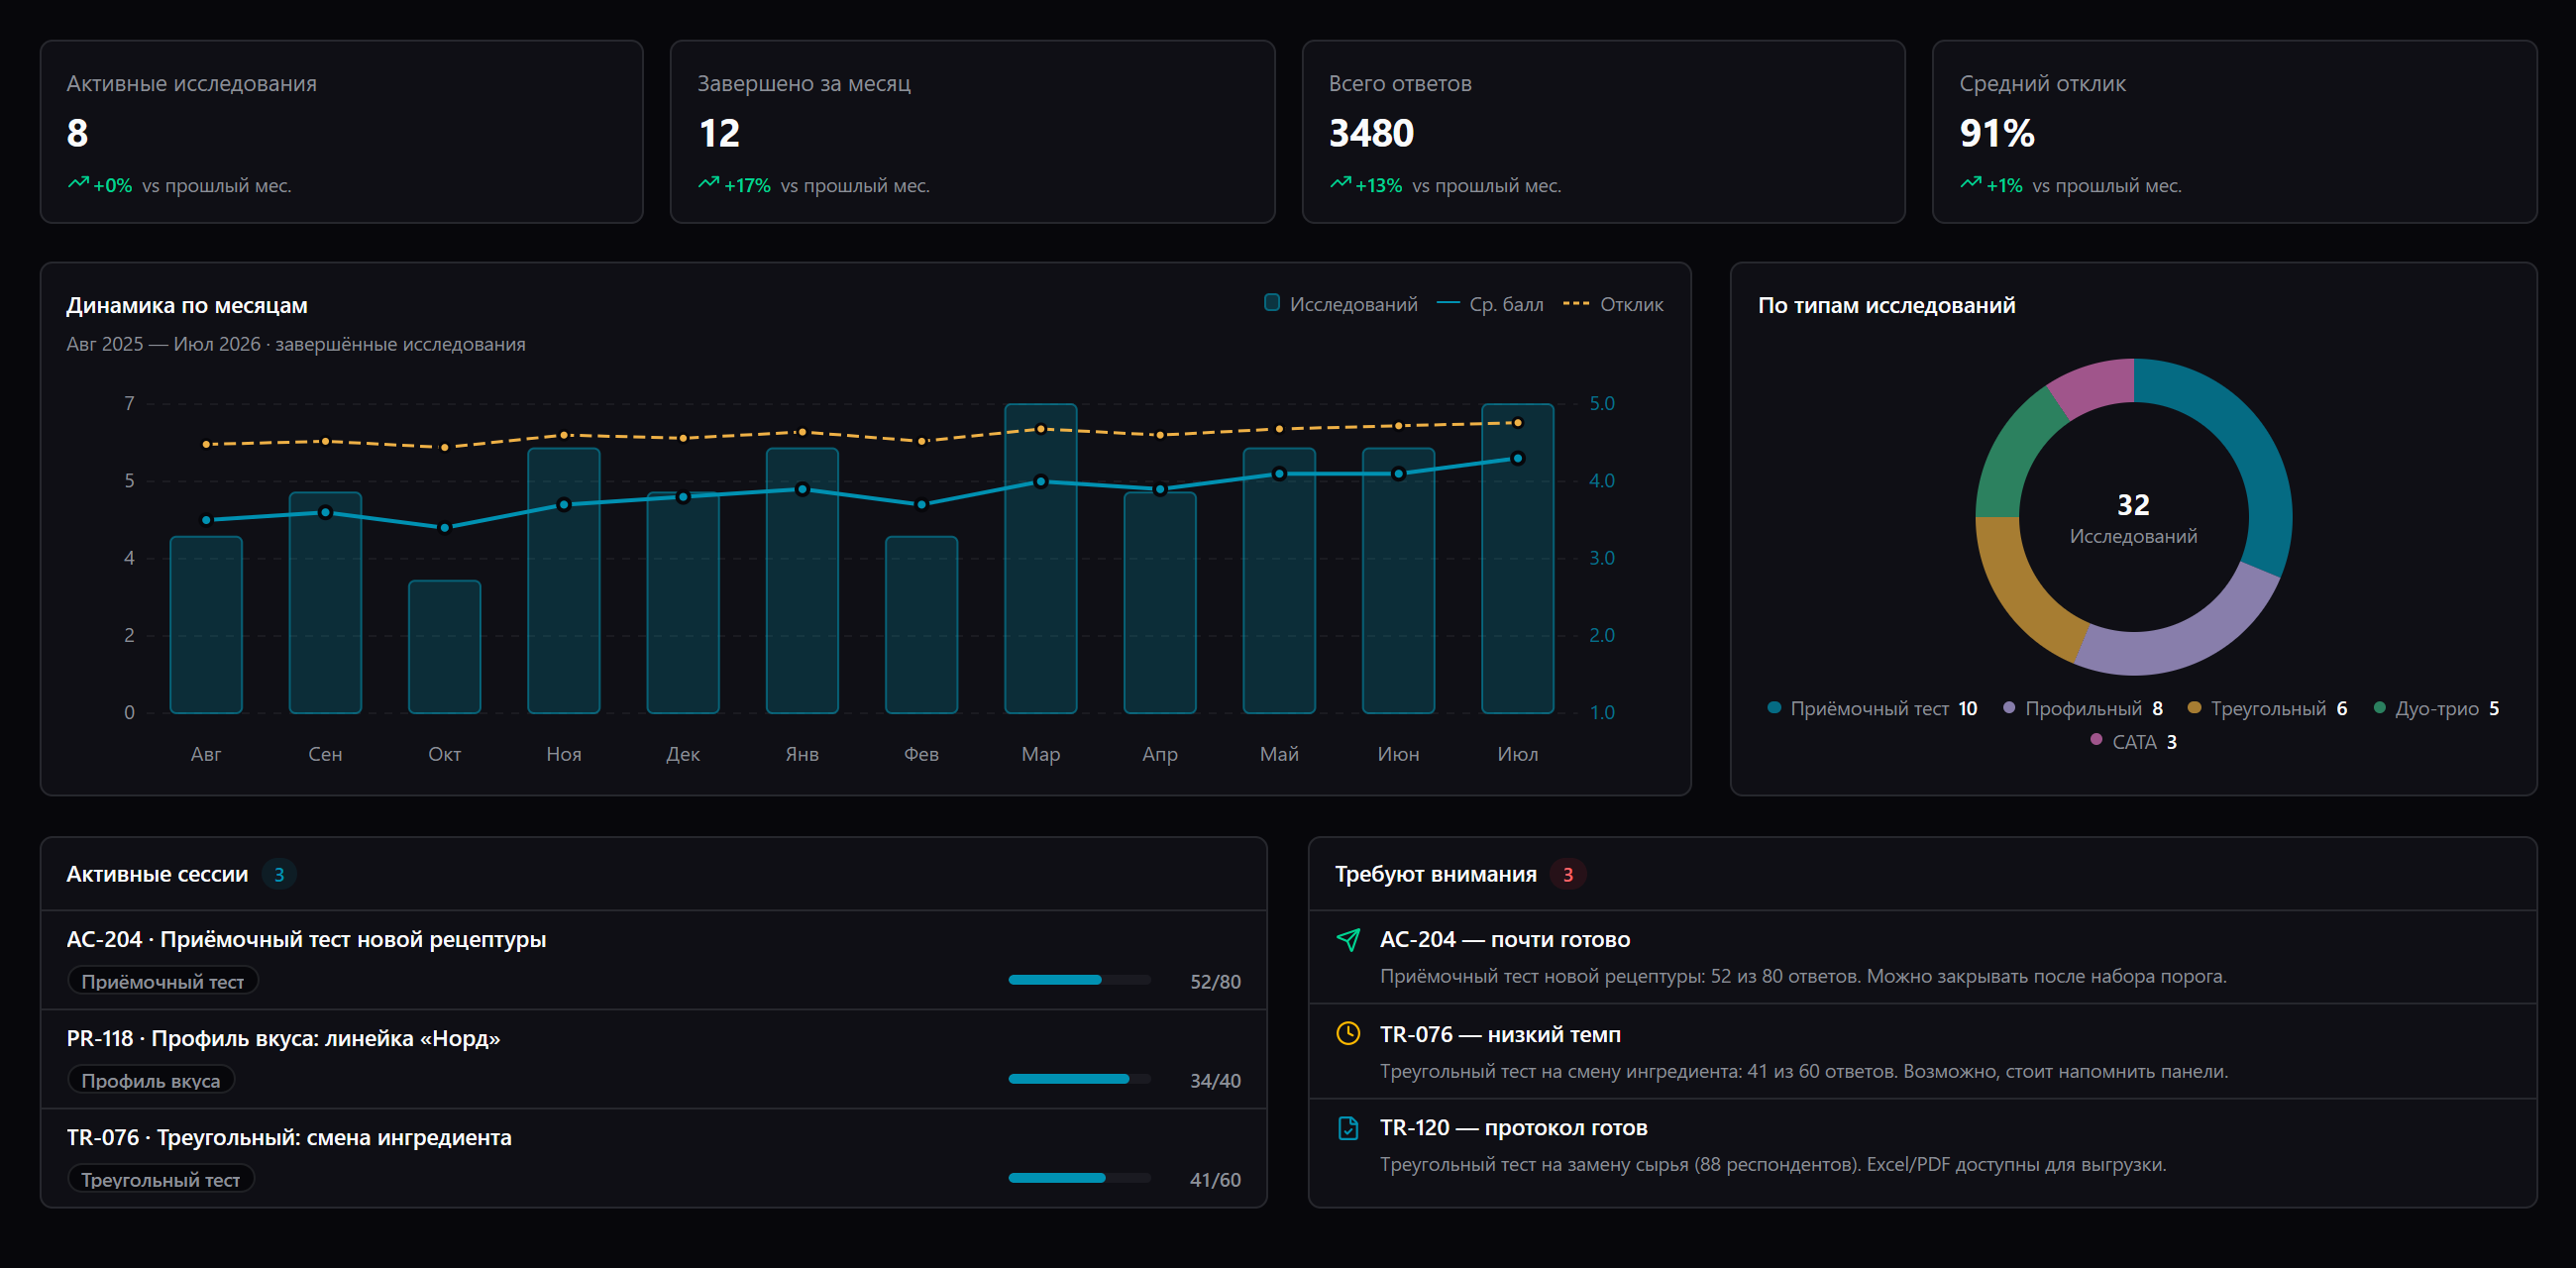2576x1268 pixels.
Task: Click the document icon beside TR-120
Action: tap(1348, 1128)
